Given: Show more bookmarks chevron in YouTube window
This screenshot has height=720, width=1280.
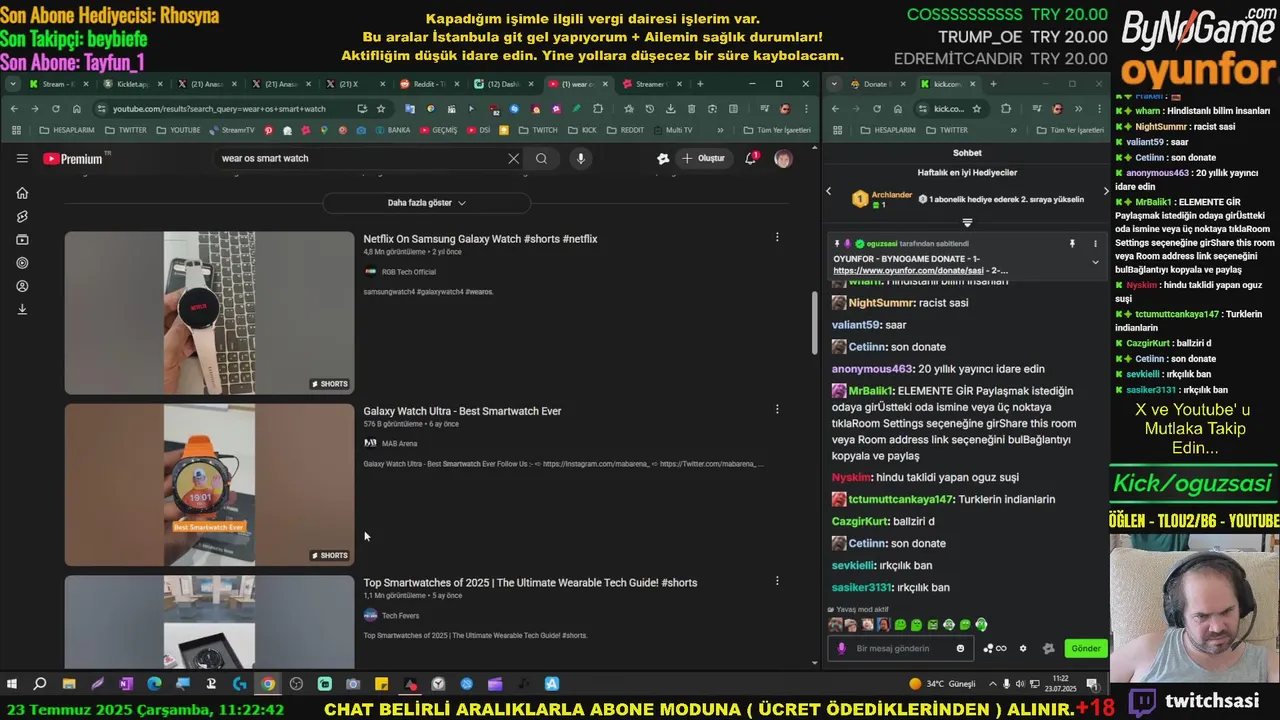Looking at the screenshot, I should coord(720,130).
